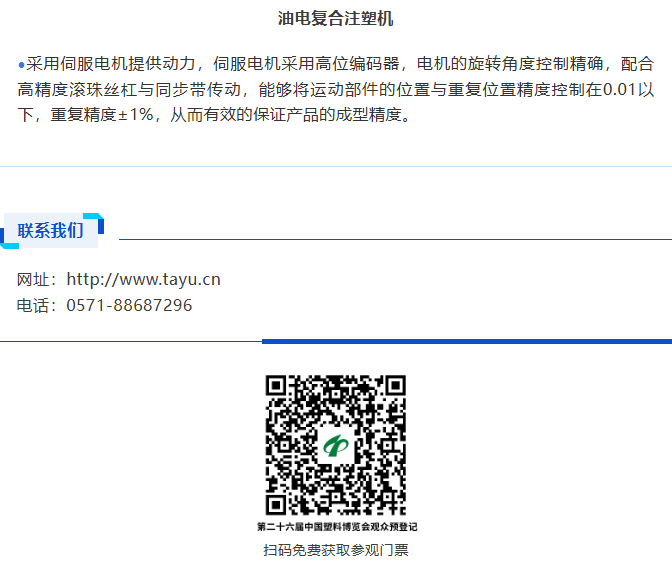Click the 联系我们 section header

click(51, 231)
